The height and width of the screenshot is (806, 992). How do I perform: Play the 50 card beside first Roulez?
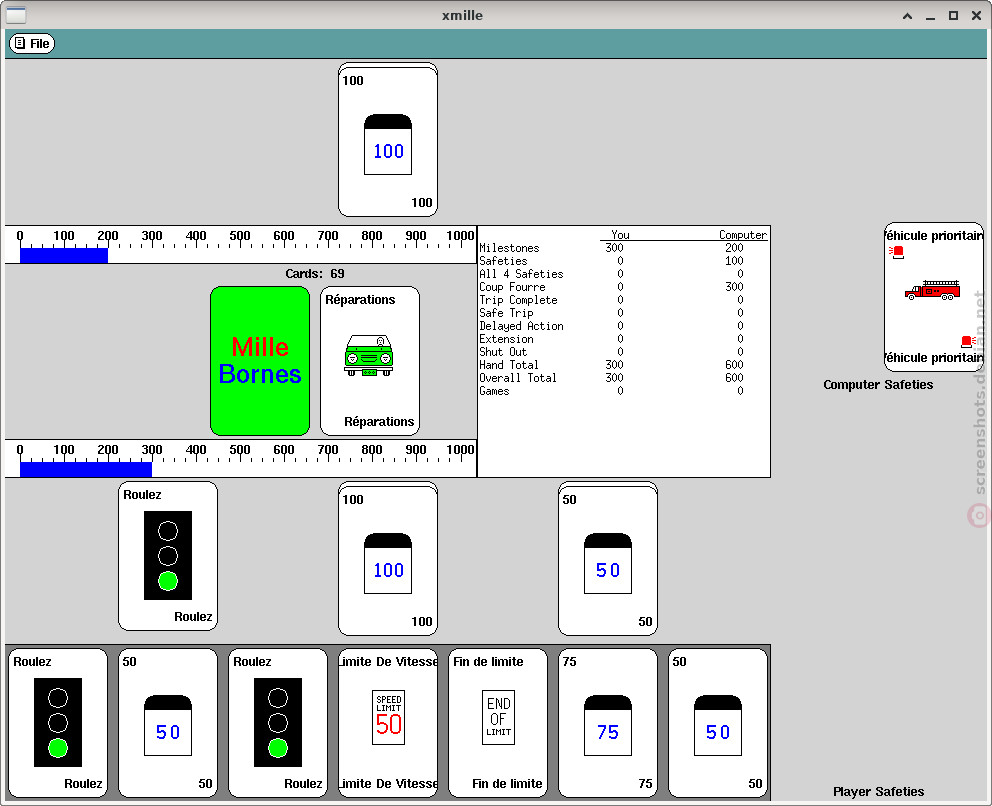coord(168,722)
